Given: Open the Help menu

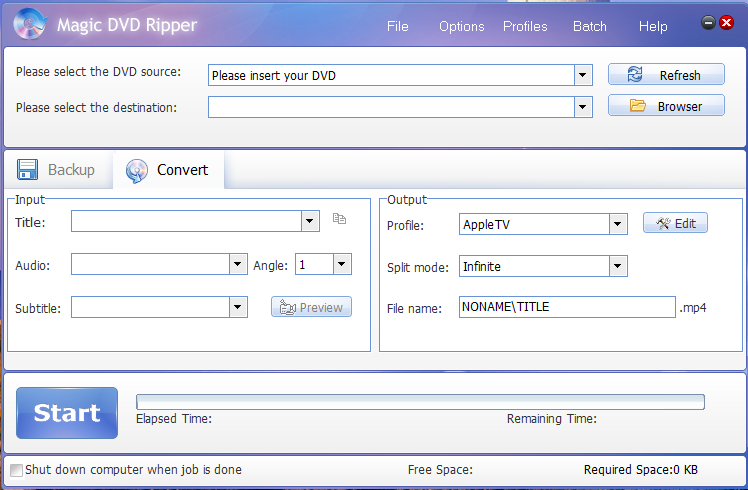Looking at the screenshot, I should (653, 26).
